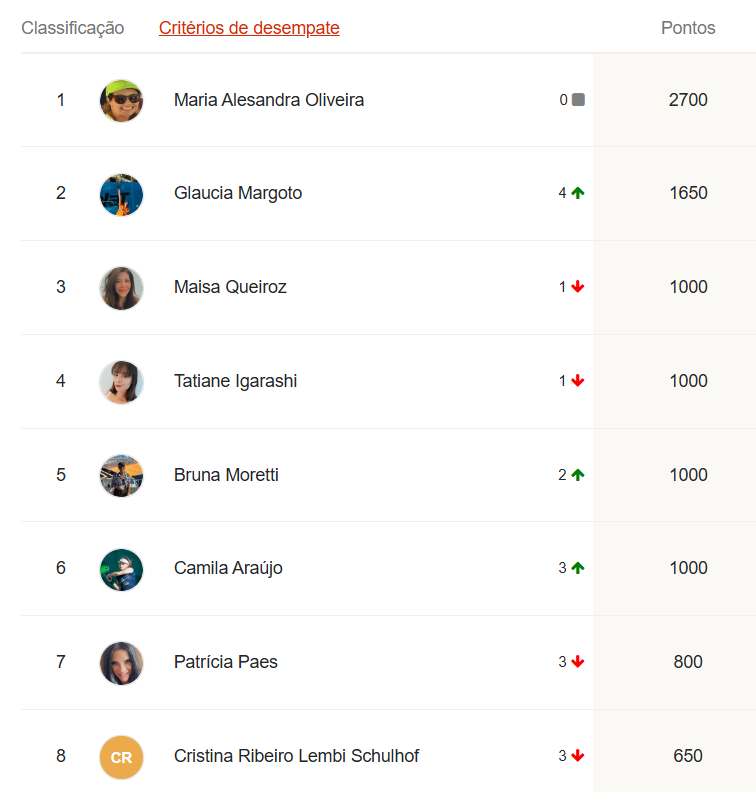The image size is (756, 792).
Task: Click Camila Araújo's avatar photo
Action: click(121, 569)
